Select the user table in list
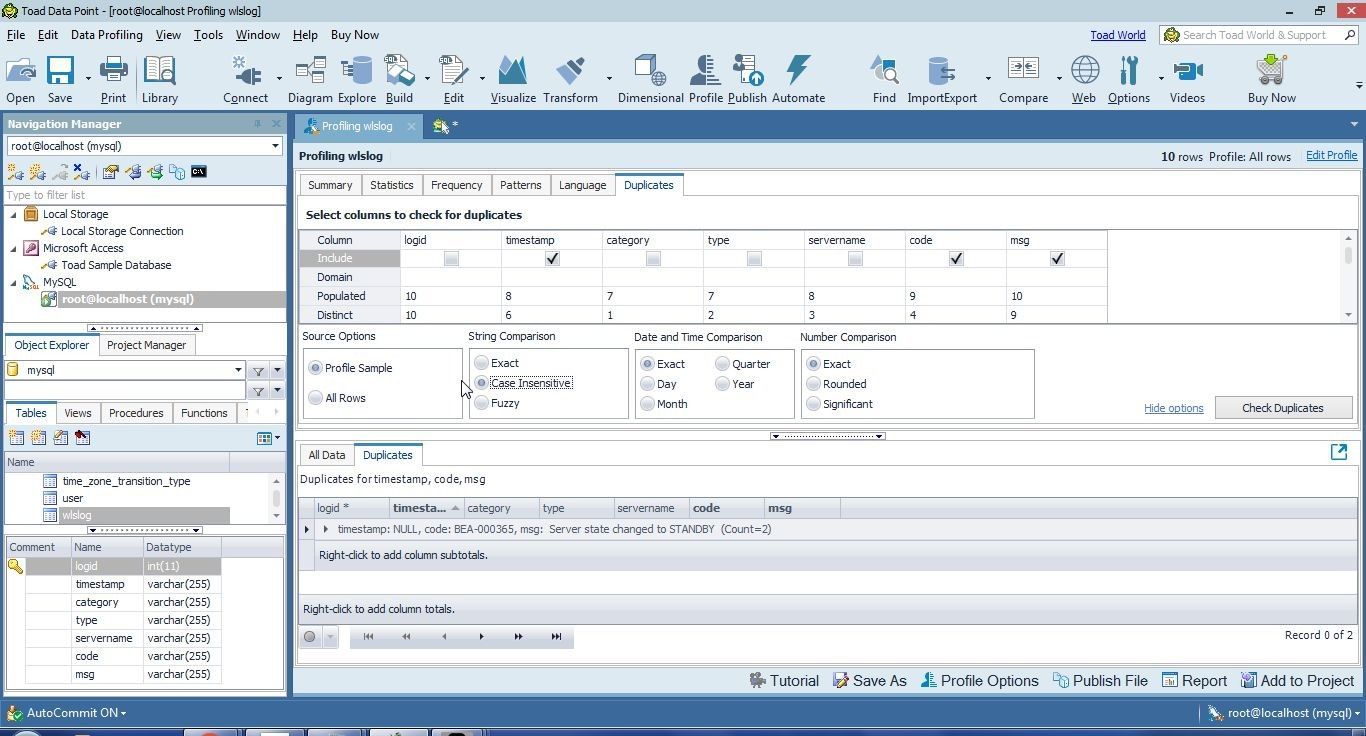1366x736 pixels. (72, 498)
